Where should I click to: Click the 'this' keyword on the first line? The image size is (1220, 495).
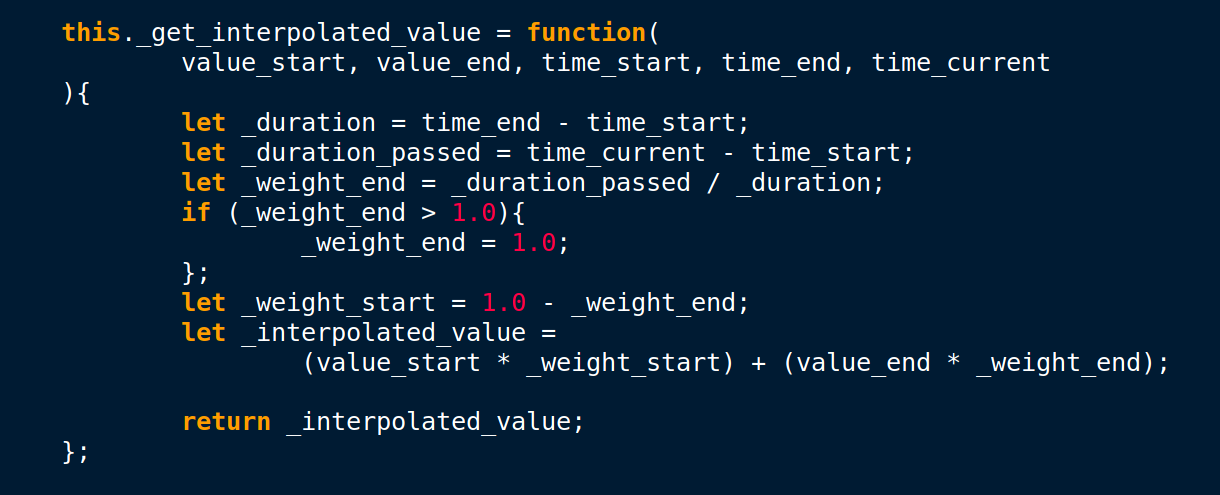point(92,33)
